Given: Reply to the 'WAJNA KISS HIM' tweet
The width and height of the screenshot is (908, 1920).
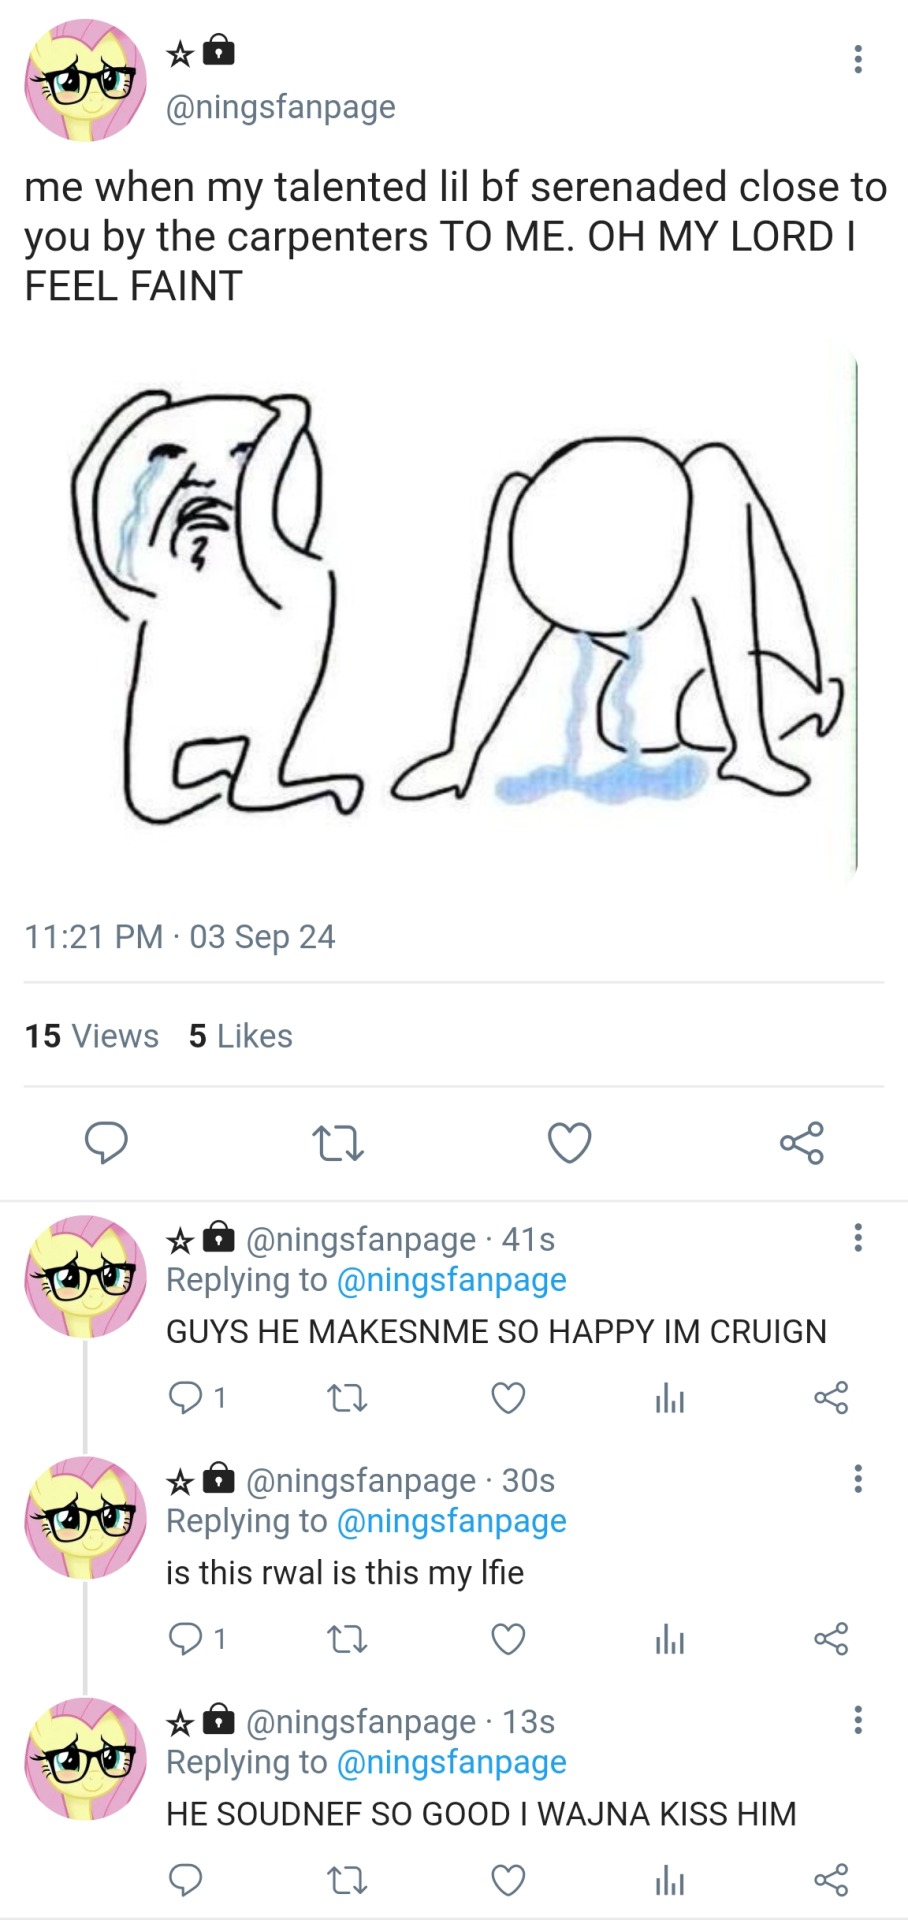Looking at the screenshot, I should click(x=186, y=1880).
